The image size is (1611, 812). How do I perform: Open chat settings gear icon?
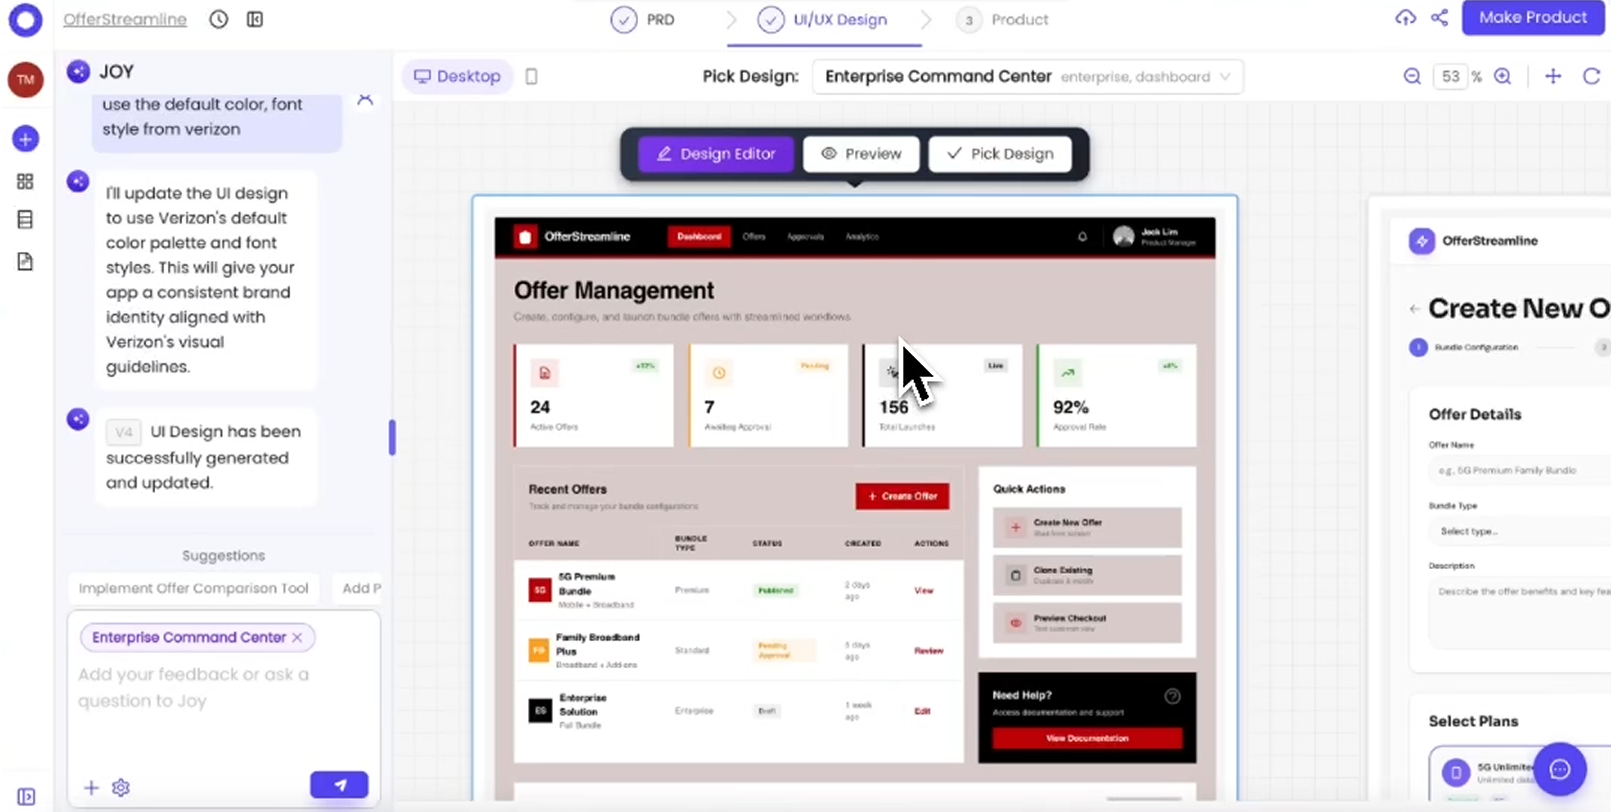121,788
